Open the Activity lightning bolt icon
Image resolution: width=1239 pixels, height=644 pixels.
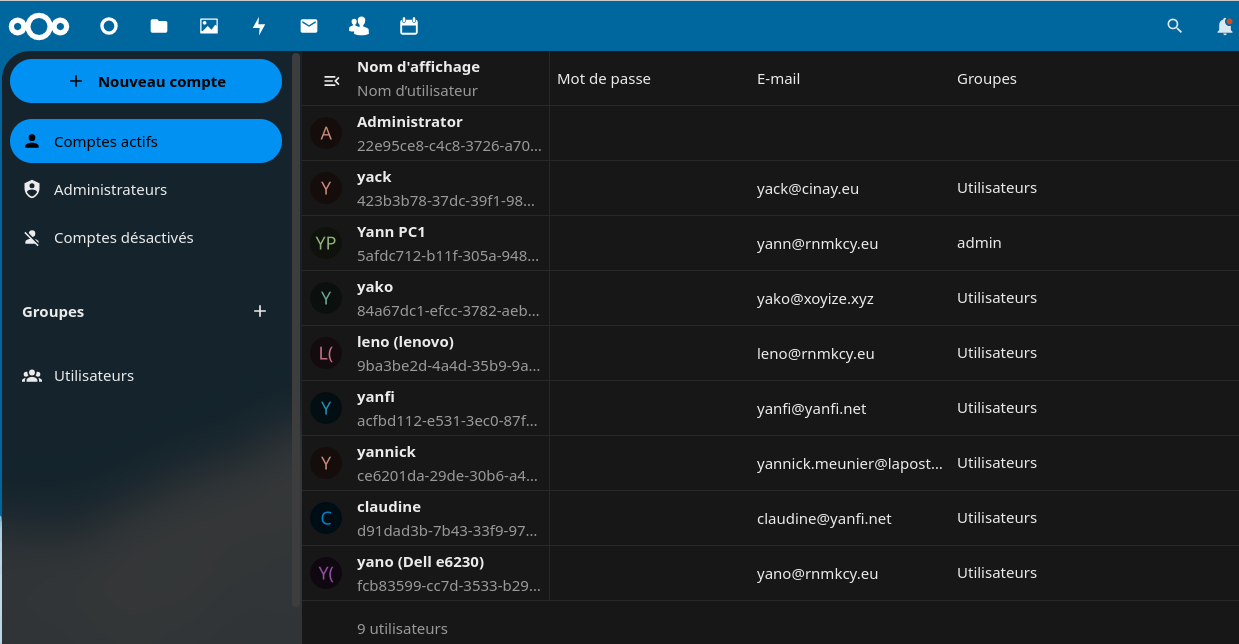coord(259,26)
